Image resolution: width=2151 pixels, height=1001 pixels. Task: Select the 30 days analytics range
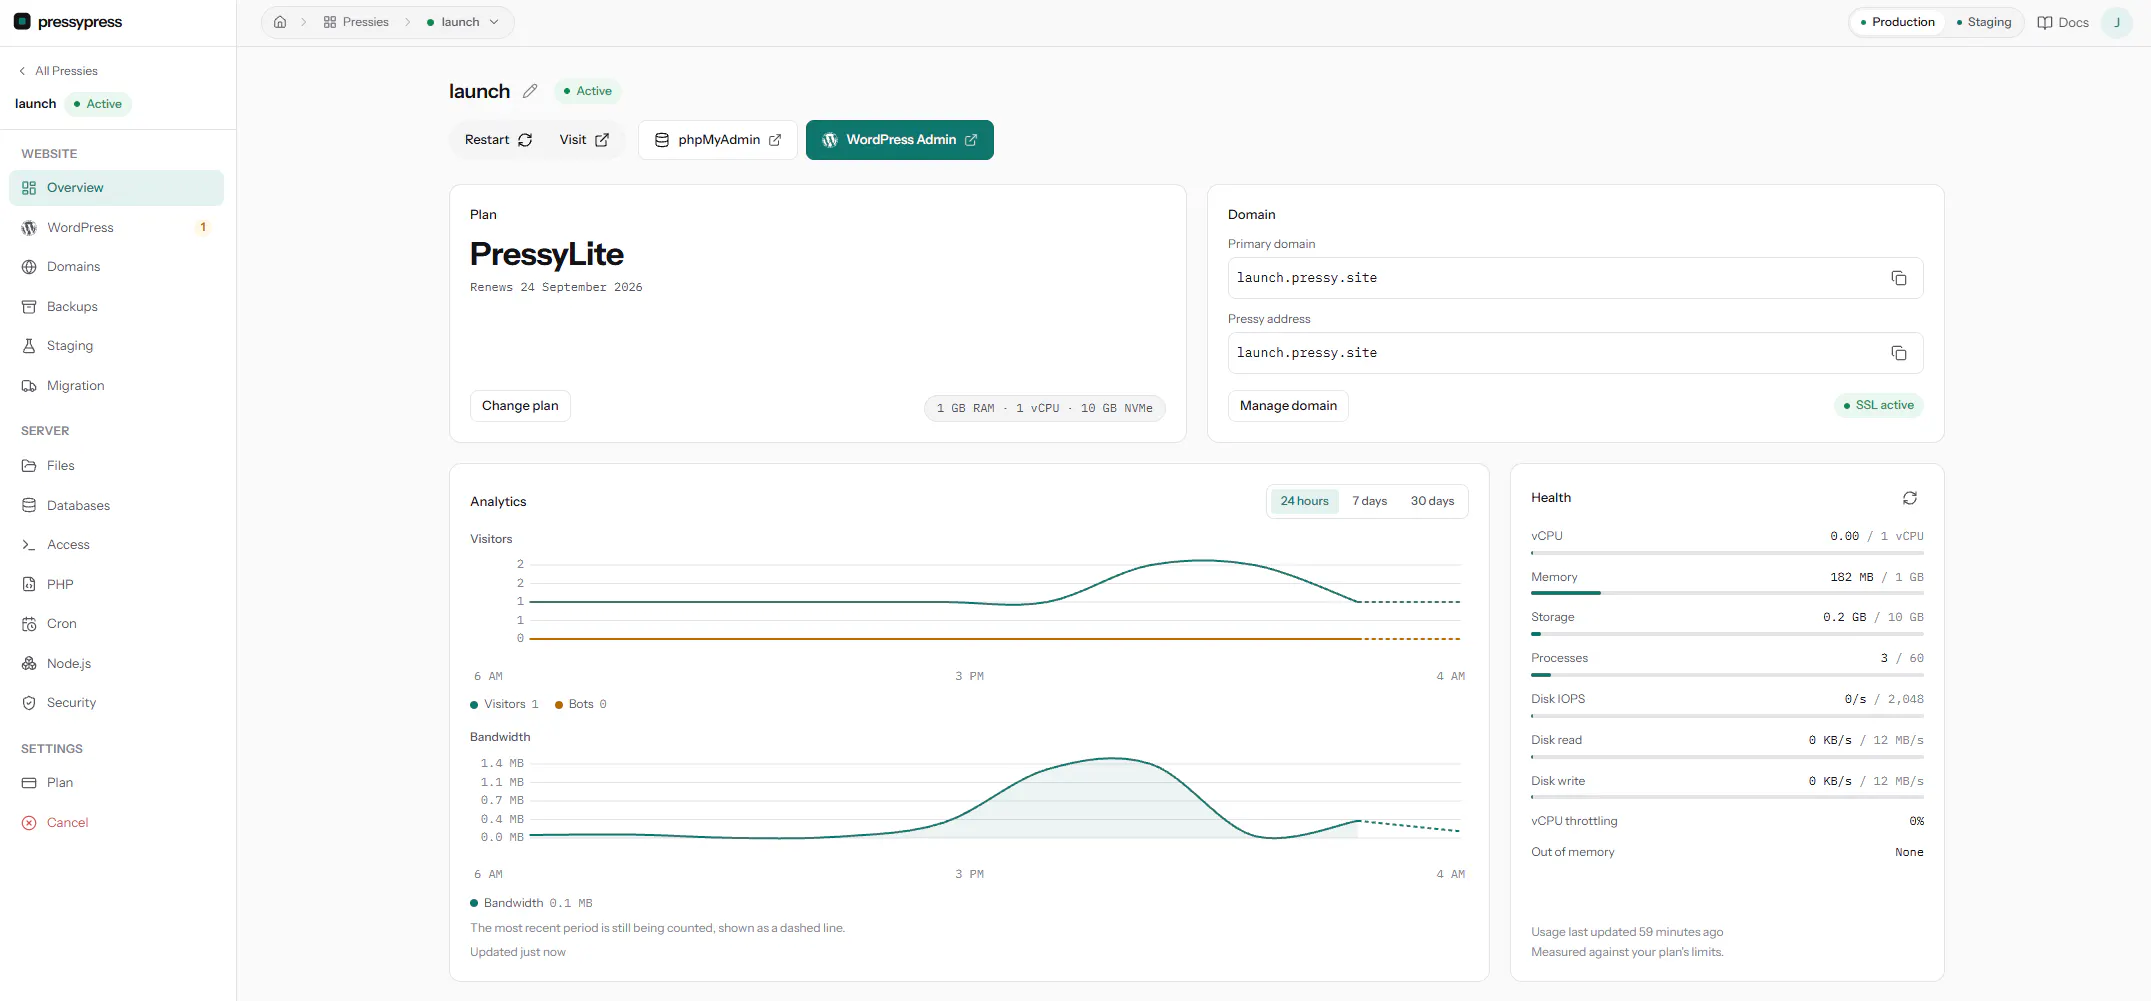pyautogui.click(x=1432, y=501)
